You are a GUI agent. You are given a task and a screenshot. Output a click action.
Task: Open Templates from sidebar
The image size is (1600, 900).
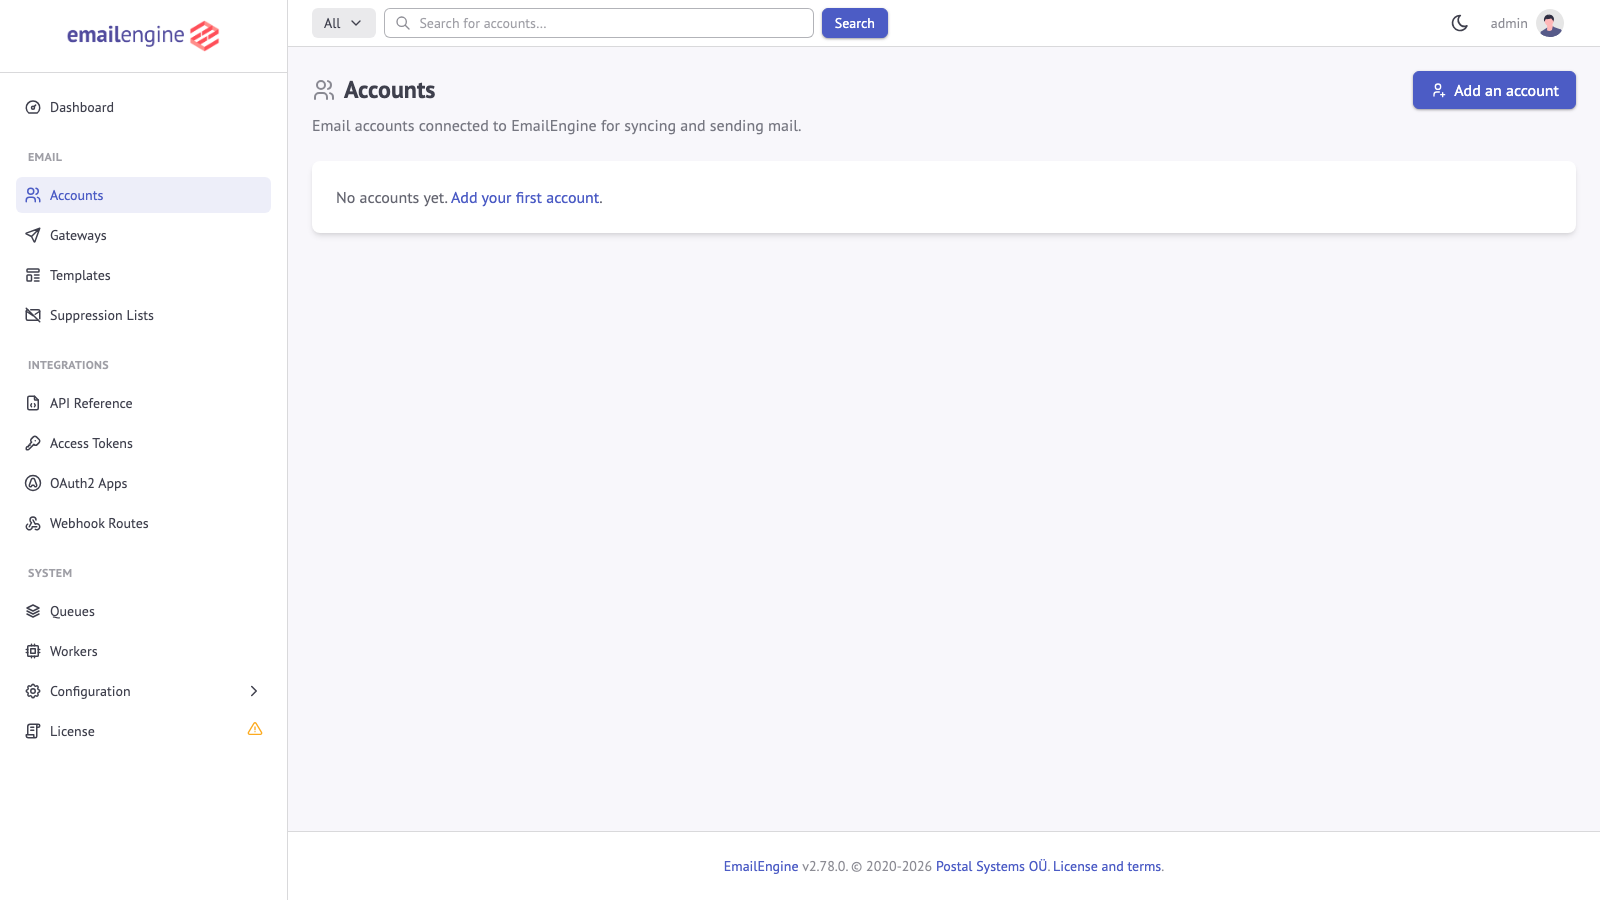143,275
